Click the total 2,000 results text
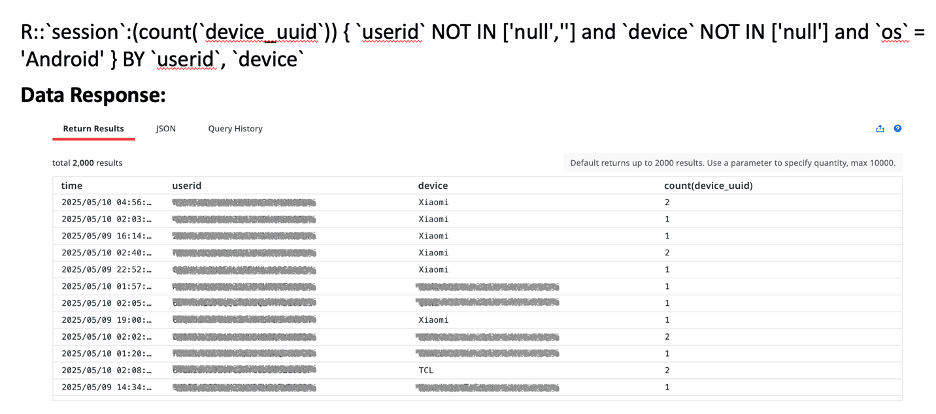The image size is (936, 414). pyautogui.click(x=87, y=162)
